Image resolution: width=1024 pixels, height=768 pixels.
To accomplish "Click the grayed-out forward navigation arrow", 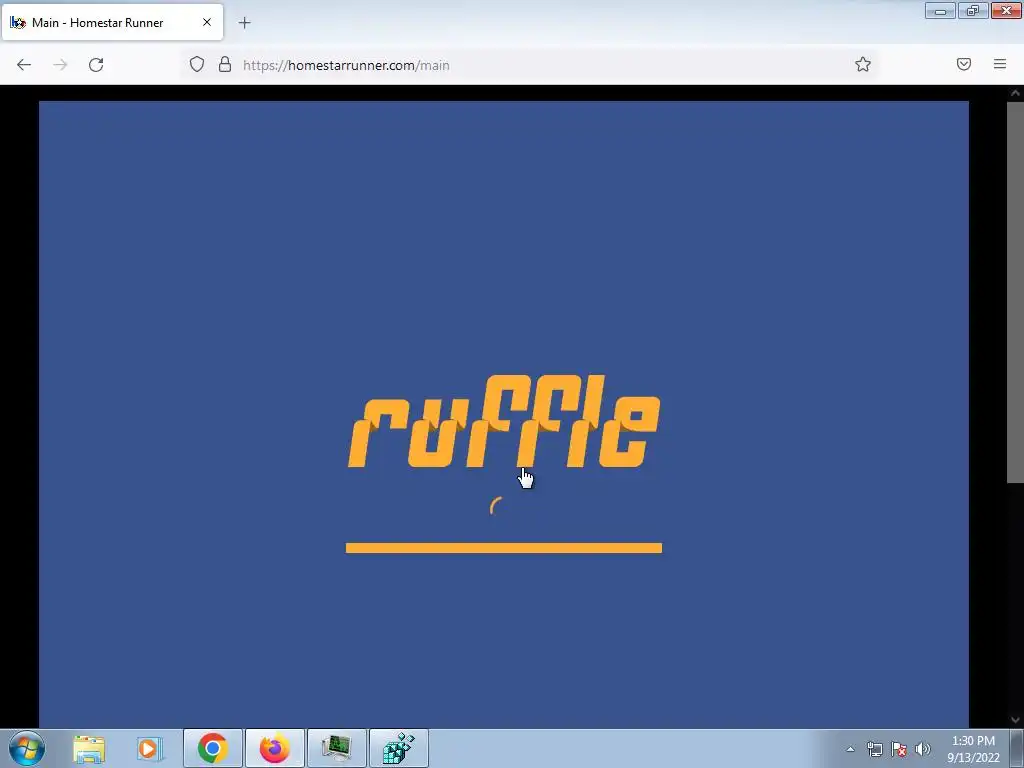I will [x=60, y=65].
